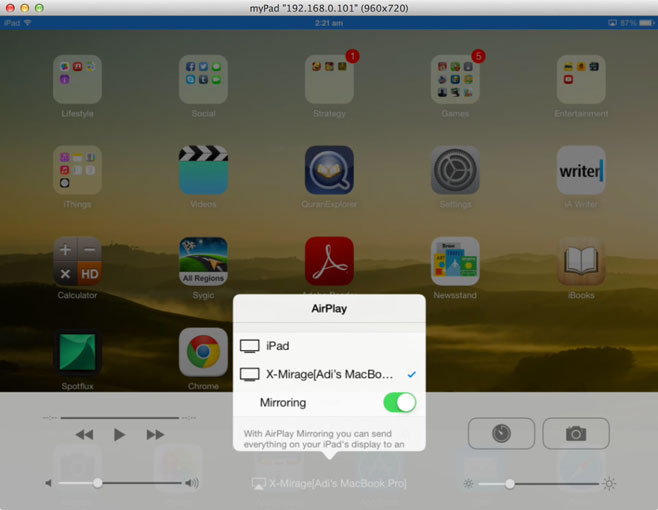Click the AirPlay mirroring status bar icon

pos(613,23)
